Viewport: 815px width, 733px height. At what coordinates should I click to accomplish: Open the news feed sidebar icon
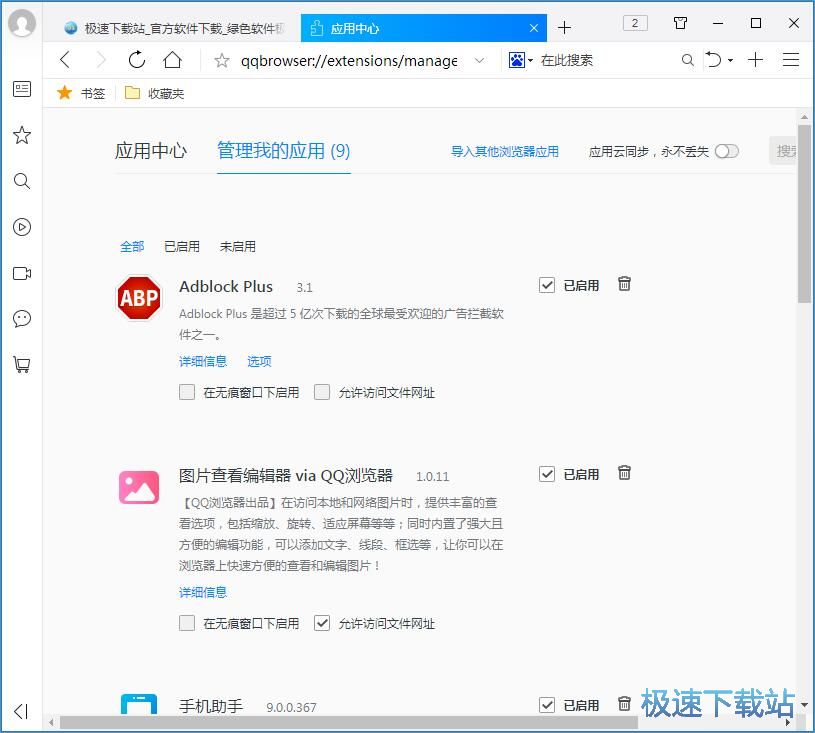(22, 89)
